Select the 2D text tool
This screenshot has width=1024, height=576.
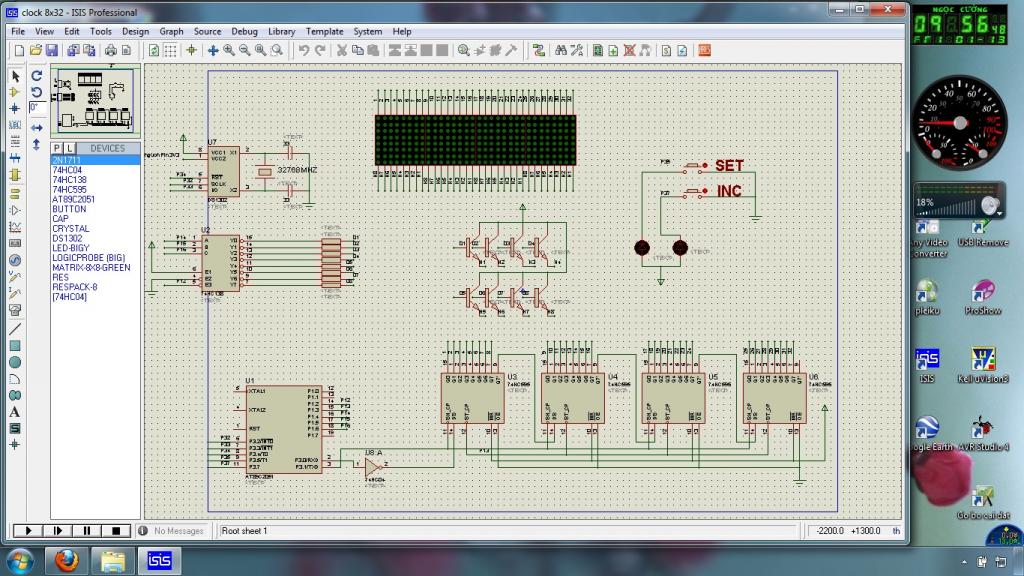pos(15,411)
